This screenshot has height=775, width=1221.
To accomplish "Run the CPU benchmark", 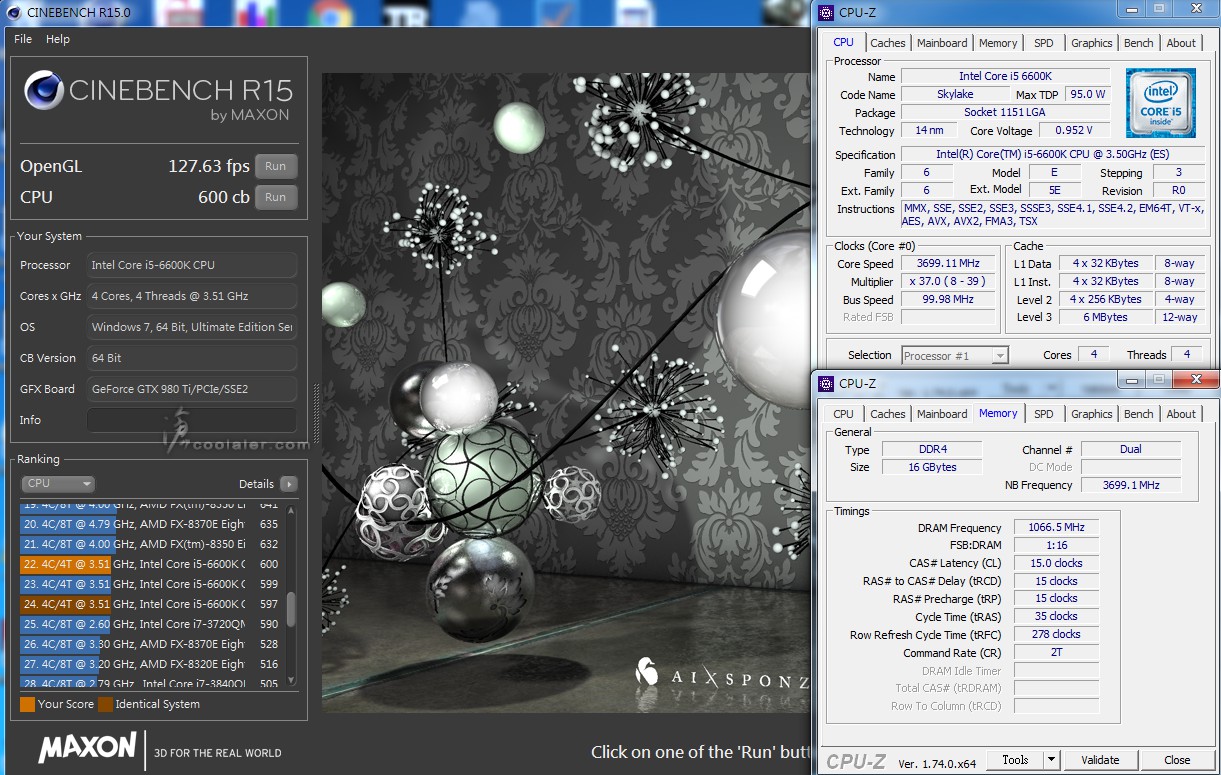I will tap(276, 197).
